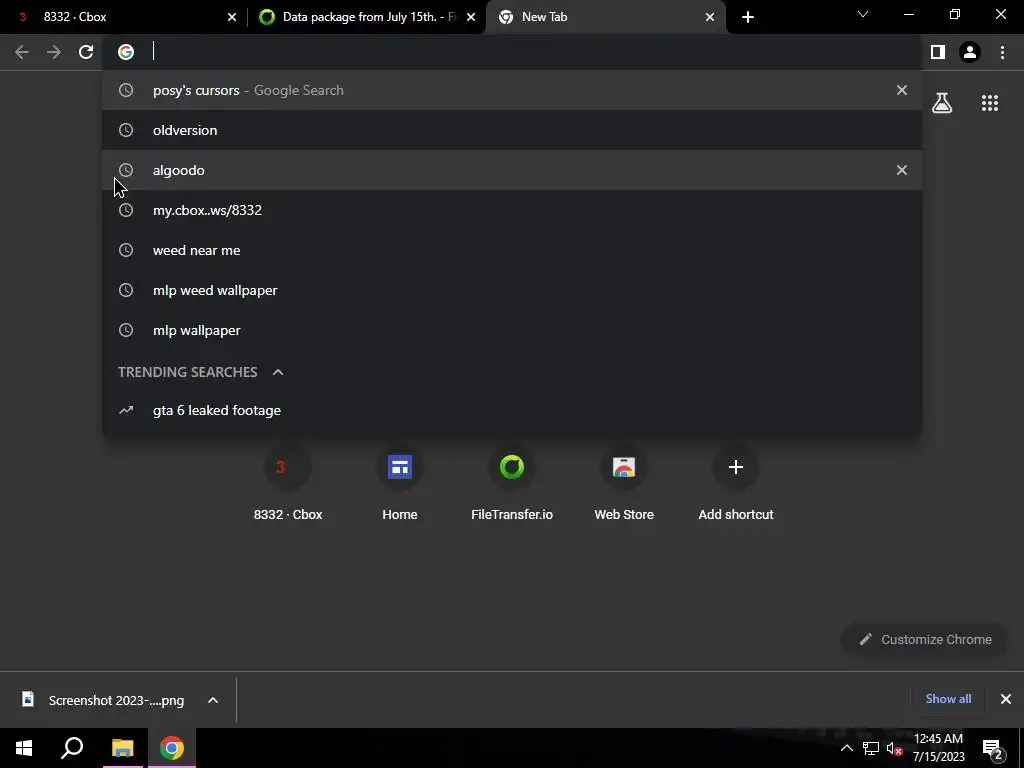Open the Chrome three-dot menu
This screenshot has height=768, width=1024.
coord(1002,52)
